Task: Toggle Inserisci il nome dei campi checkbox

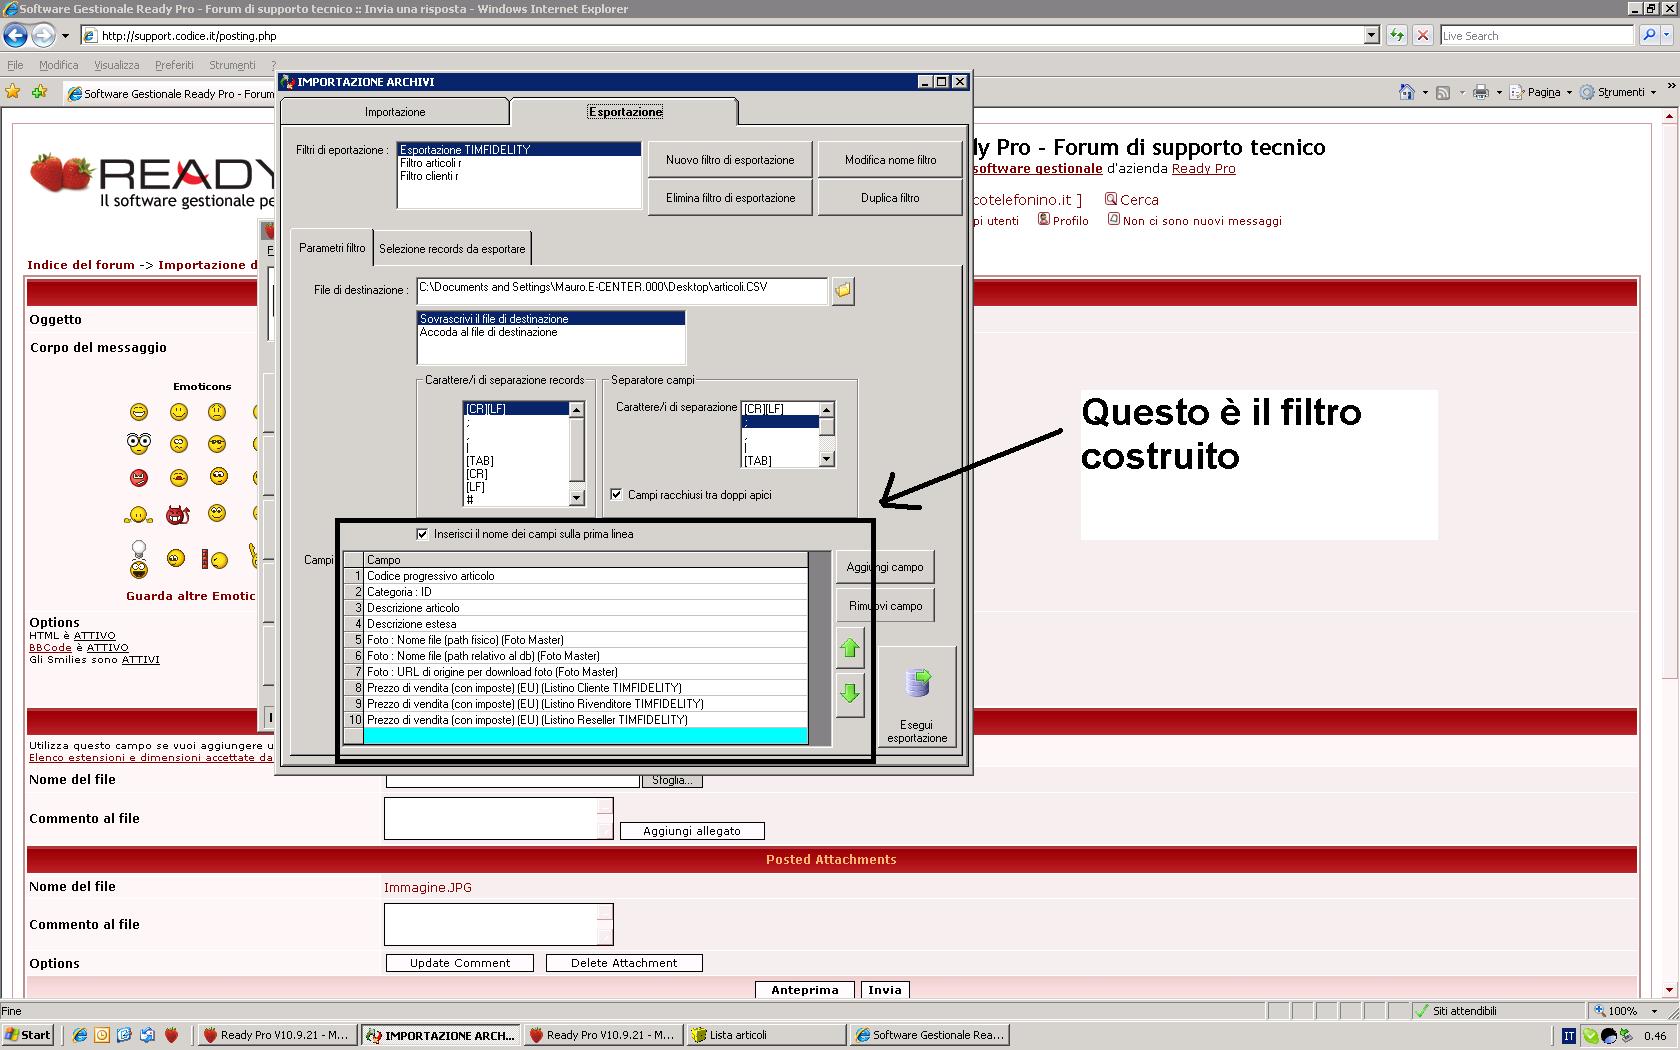Action: click(422, 534)
